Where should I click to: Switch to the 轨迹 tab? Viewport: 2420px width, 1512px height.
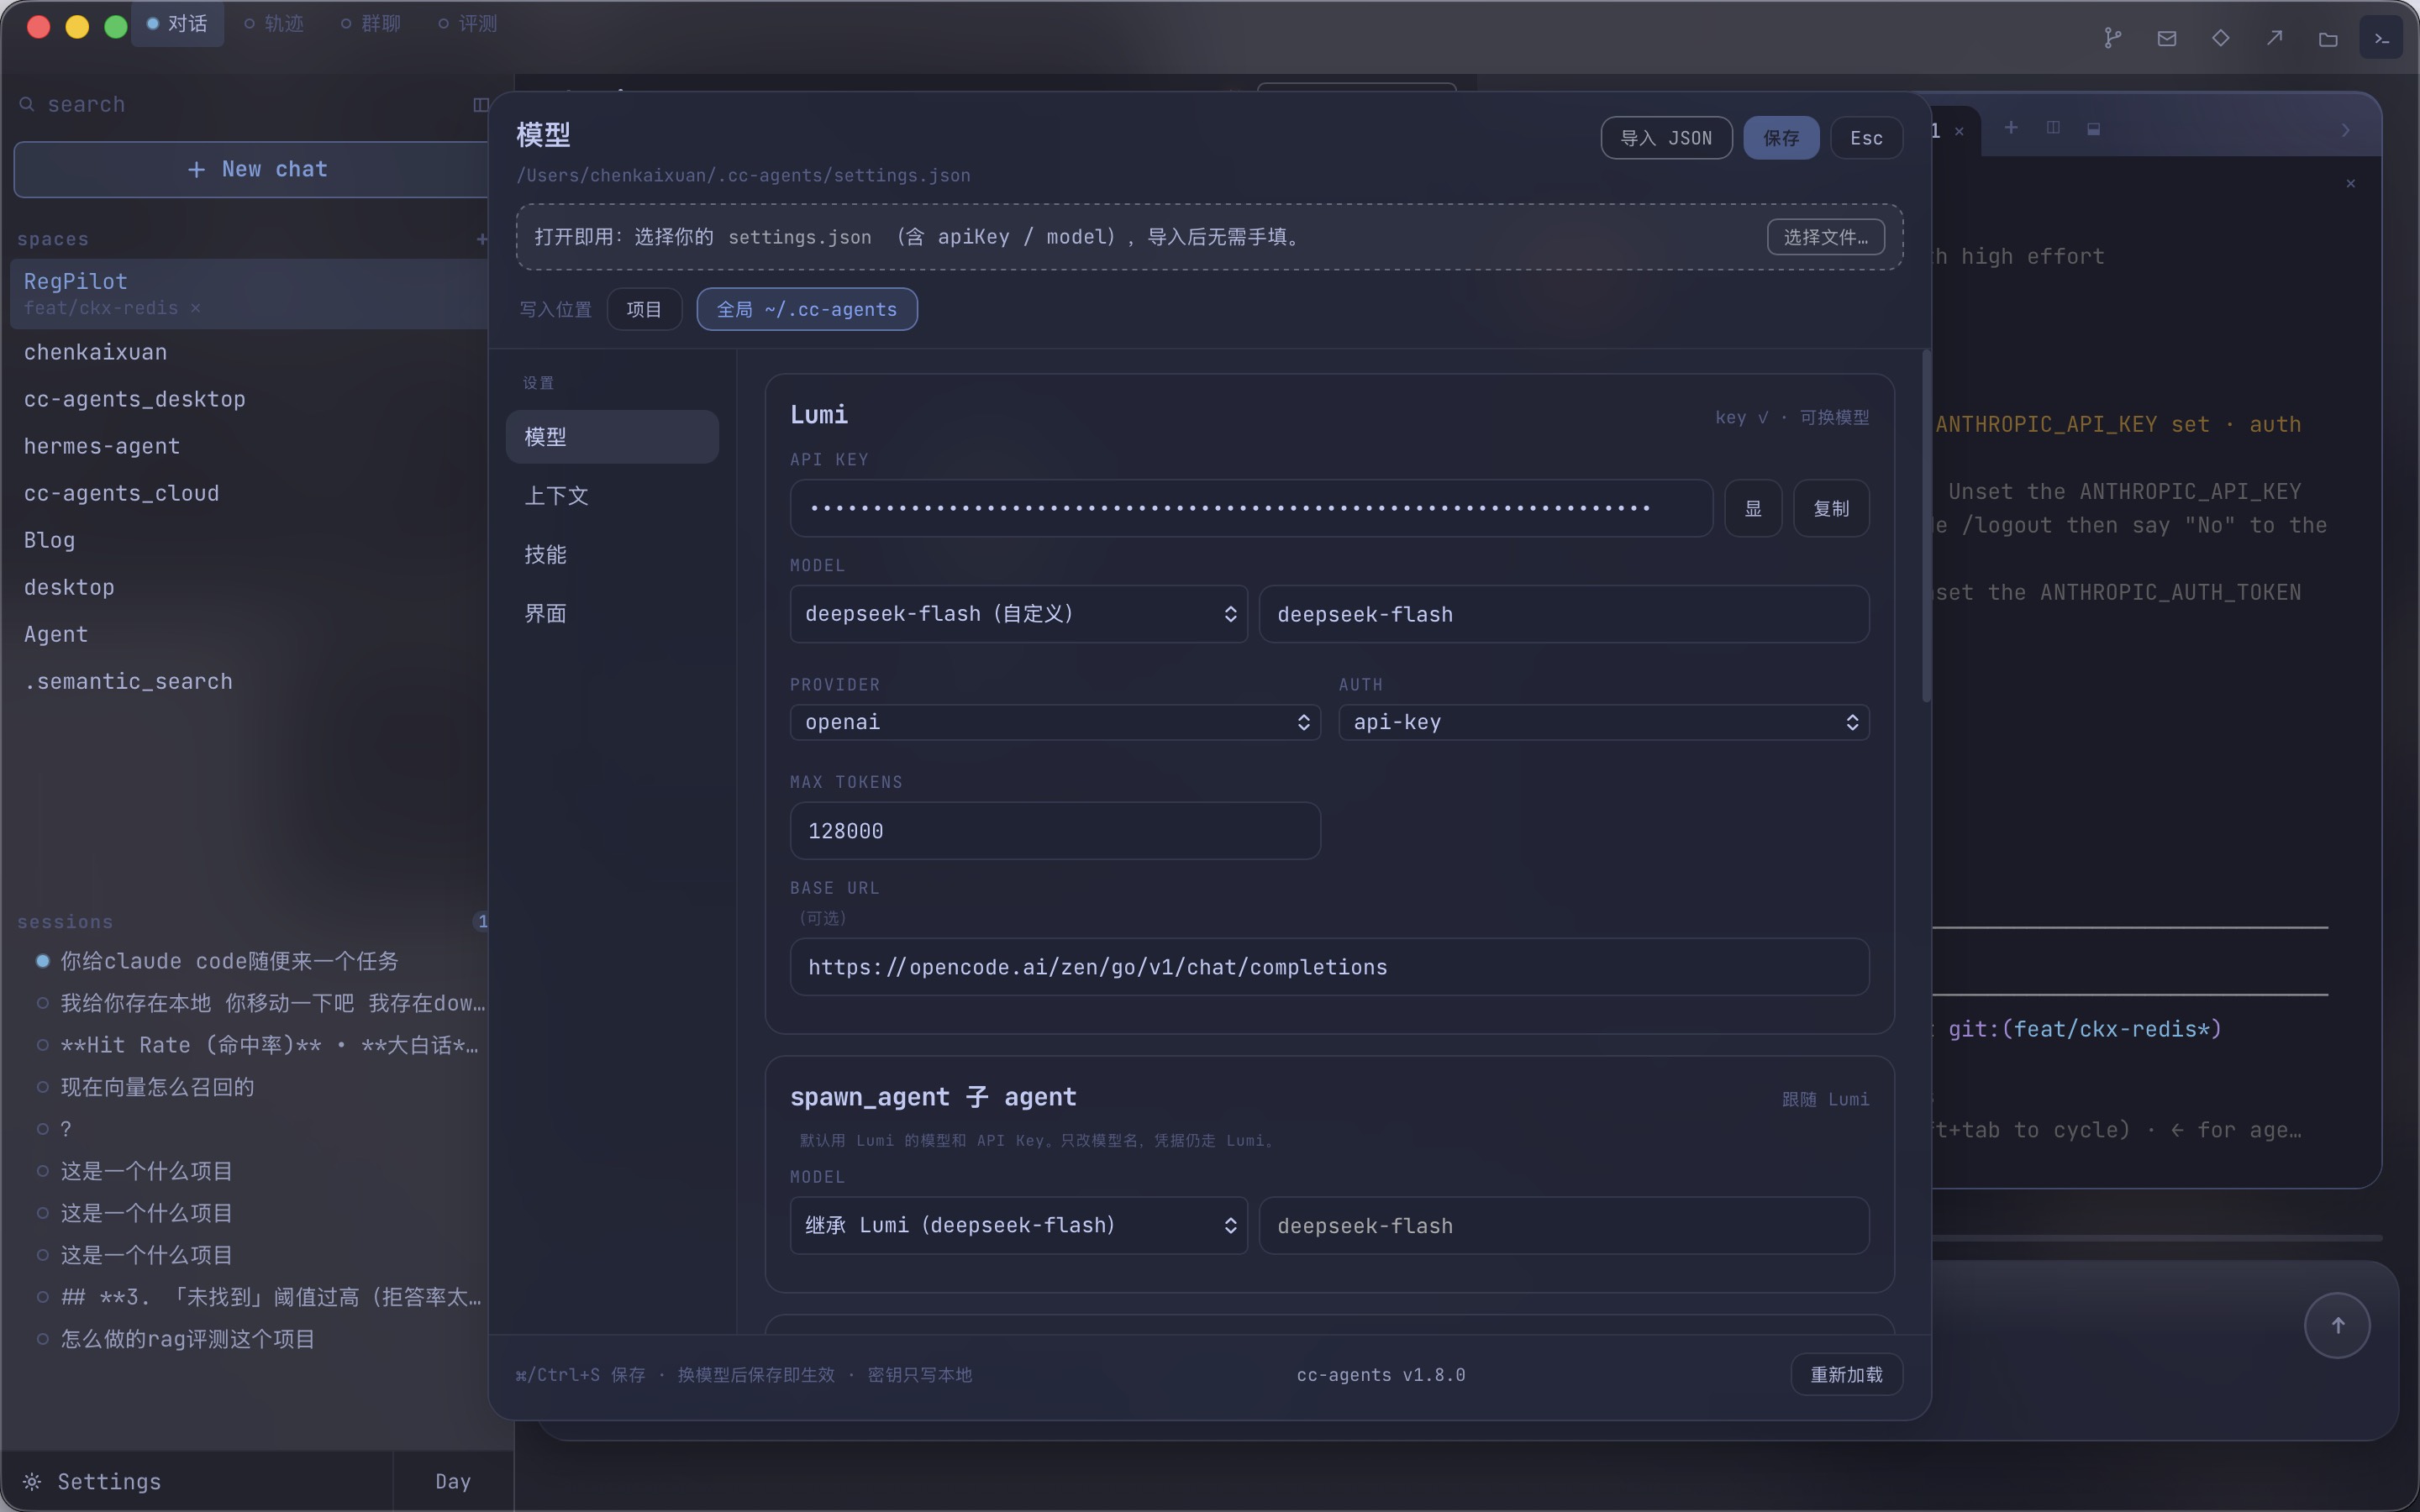tap(274, 23)
